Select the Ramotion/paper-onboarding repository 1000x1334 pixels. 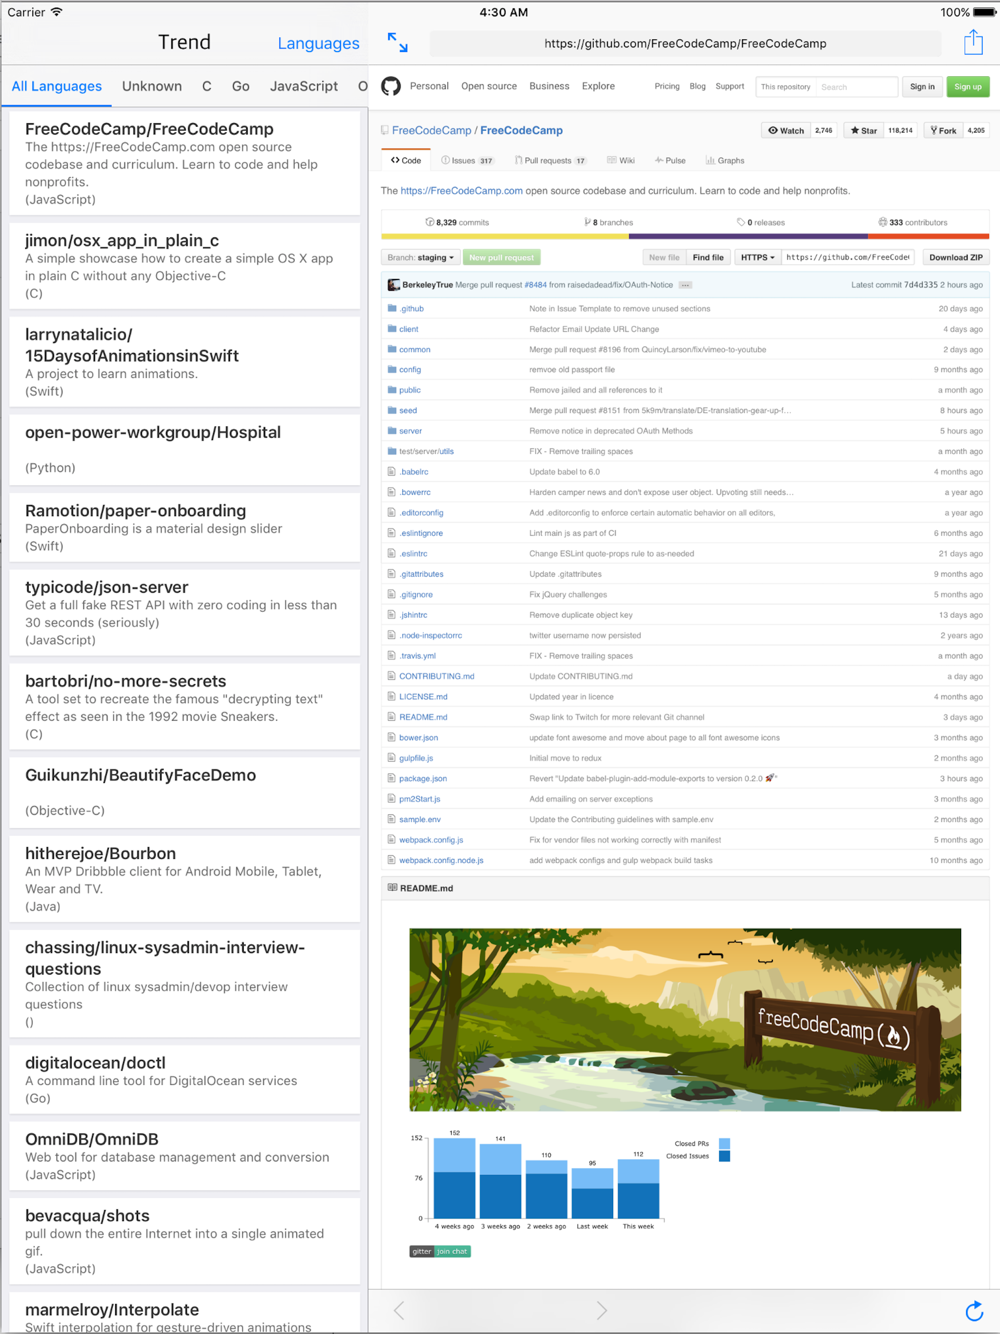(185, 527)
